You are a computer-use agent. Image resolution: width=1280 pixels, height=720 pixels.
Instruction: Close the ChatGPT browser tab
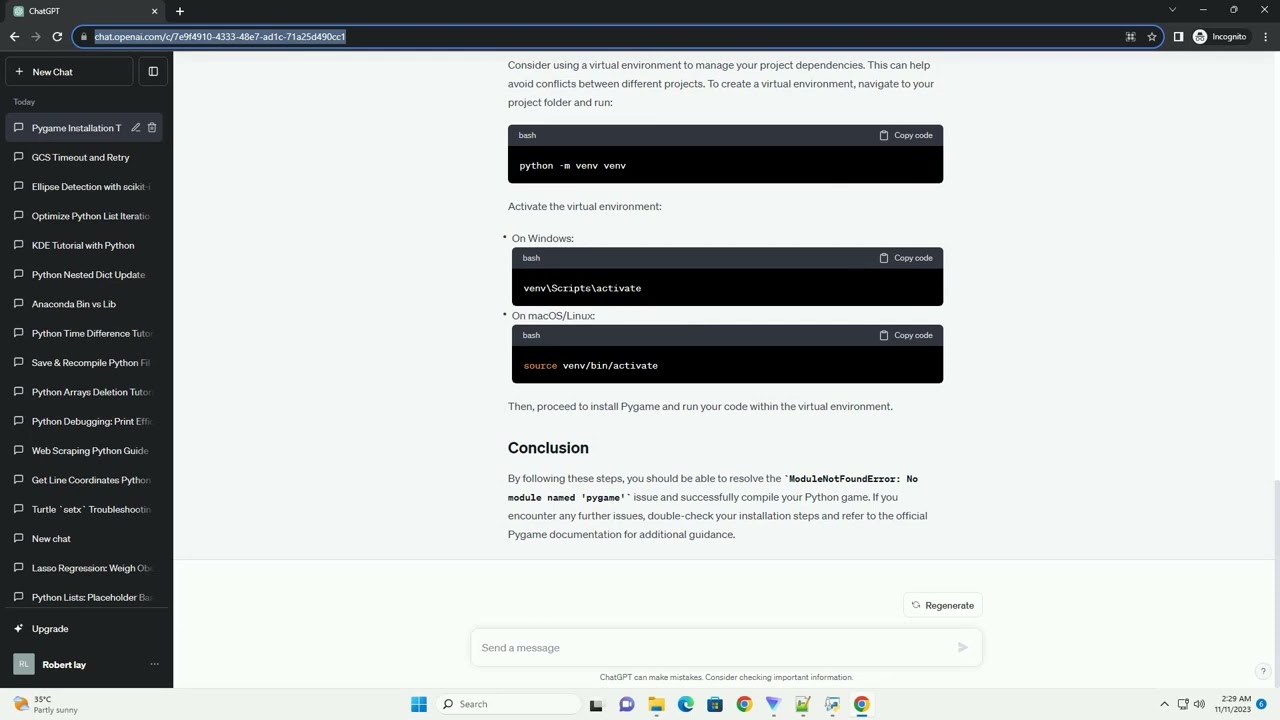[x=154, y=11]
